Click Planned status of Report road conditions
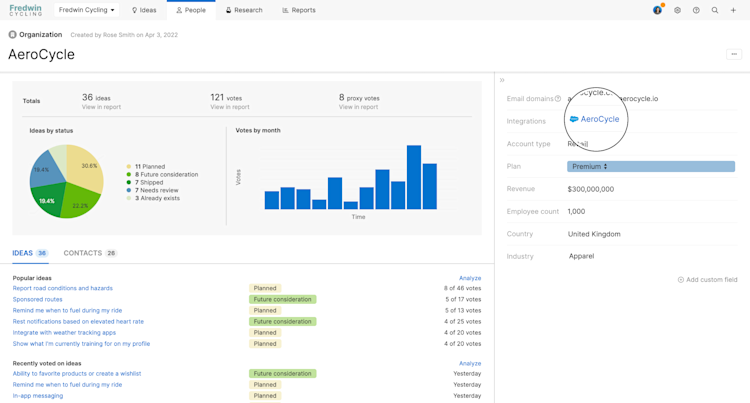 [265, 288]
